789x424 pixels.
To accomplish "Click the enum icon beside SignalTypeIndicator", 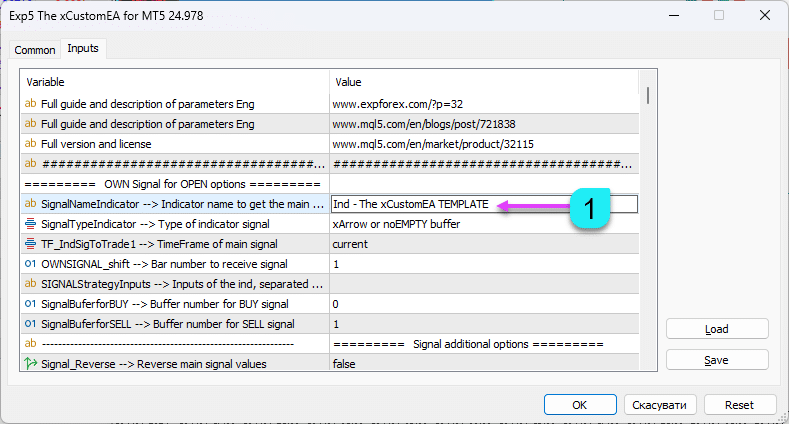I will tap(30, 224).
